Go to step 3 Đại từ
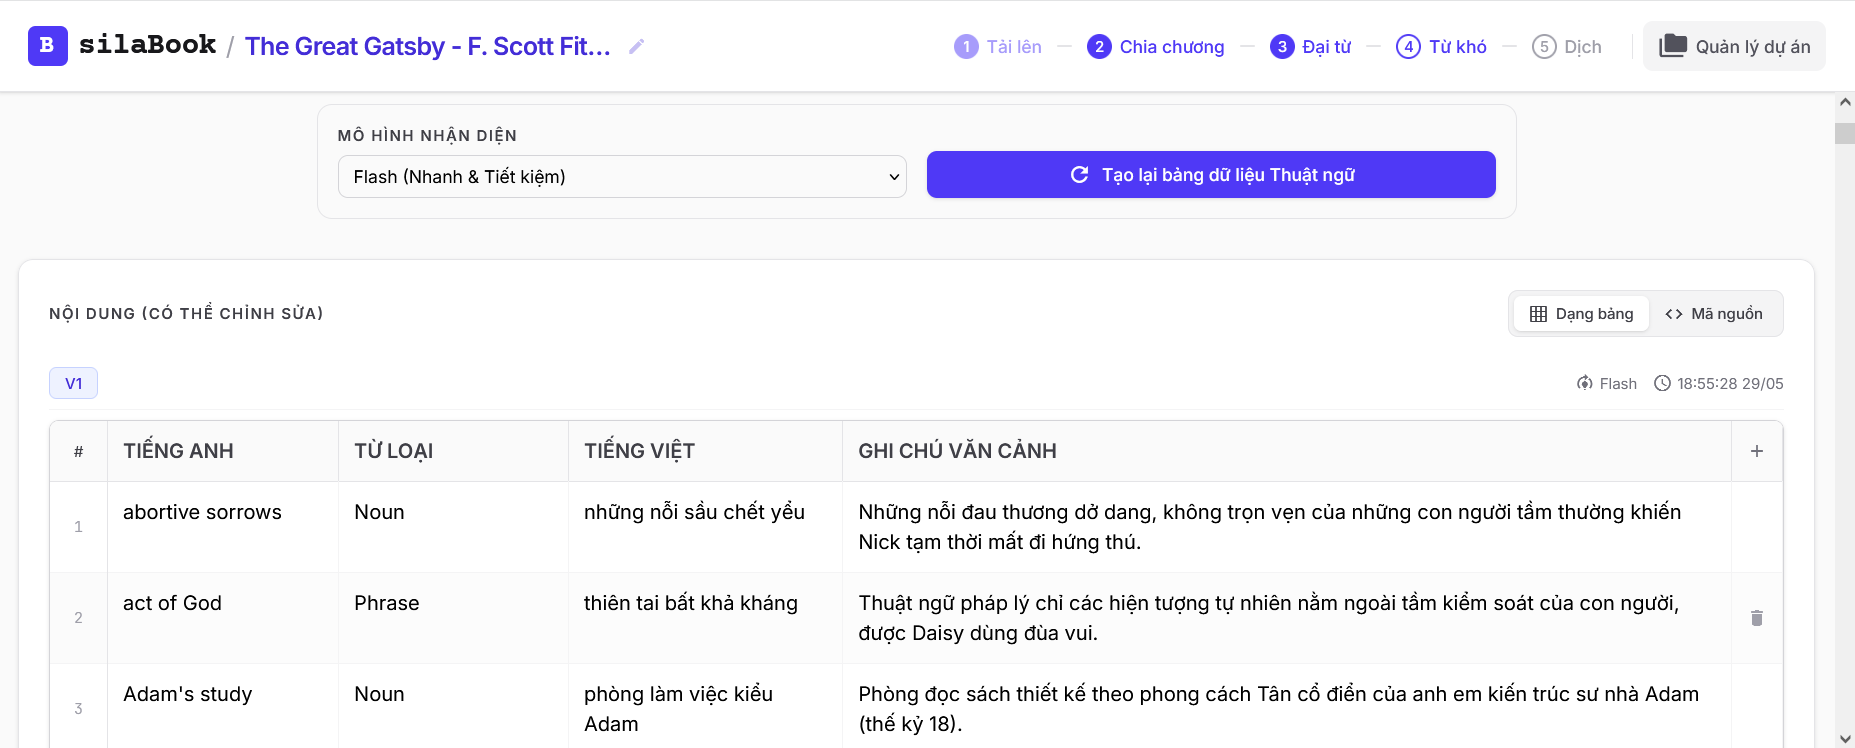 (x=1310, y=47)
